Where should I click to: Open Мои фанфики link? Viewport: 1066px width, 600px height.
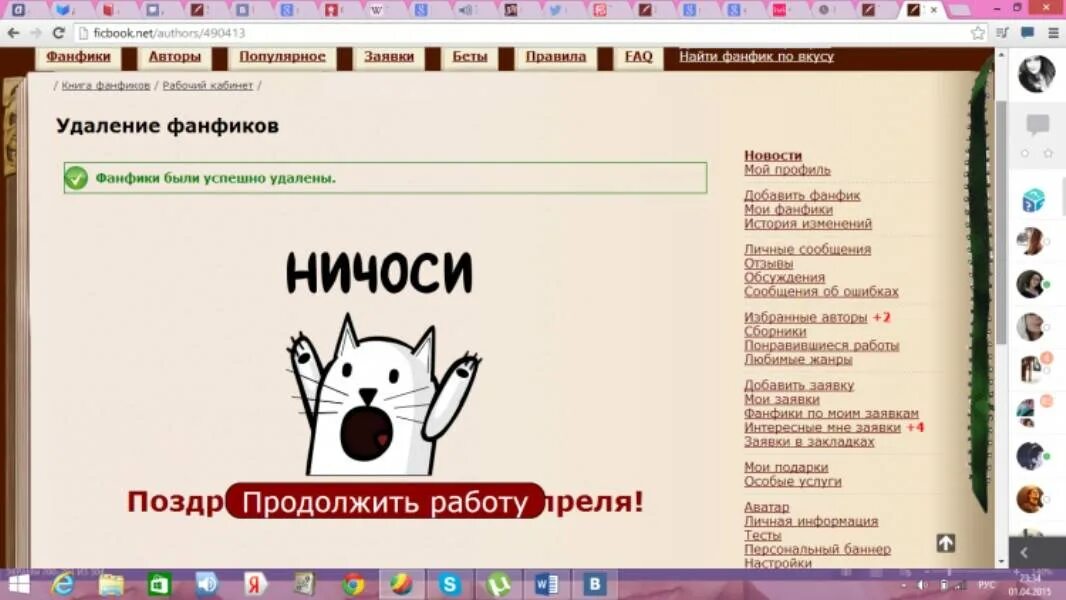pos(788,209)
